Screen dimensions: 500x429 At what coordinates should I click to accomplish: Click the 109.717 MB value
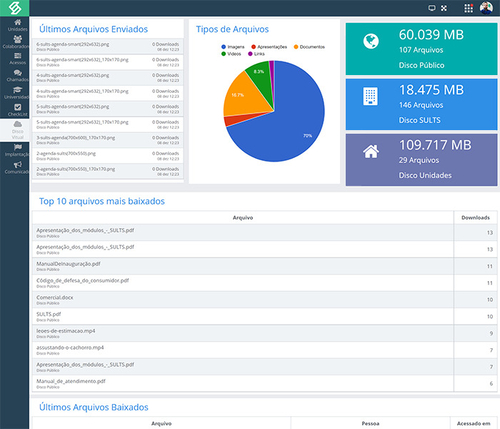(435, 145)
